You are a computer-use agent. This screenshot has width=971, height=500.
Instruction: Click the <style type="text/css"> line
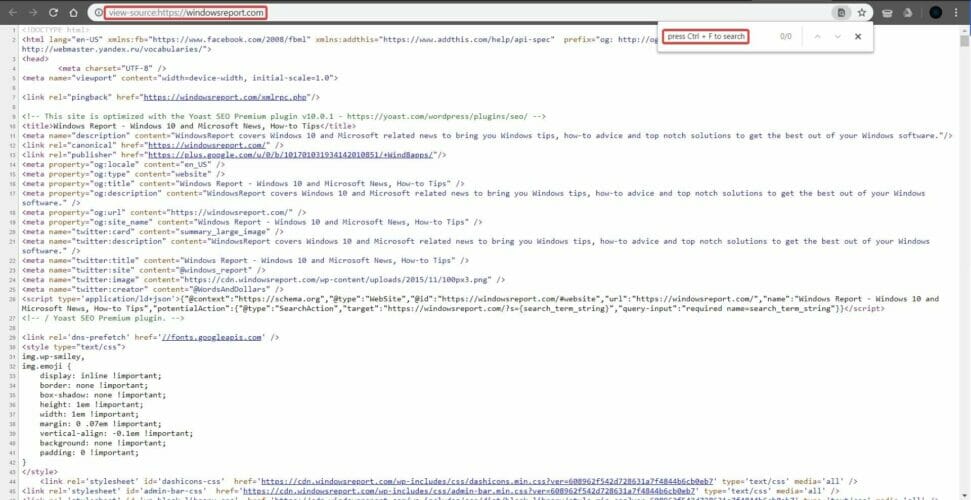click(74, 346)
